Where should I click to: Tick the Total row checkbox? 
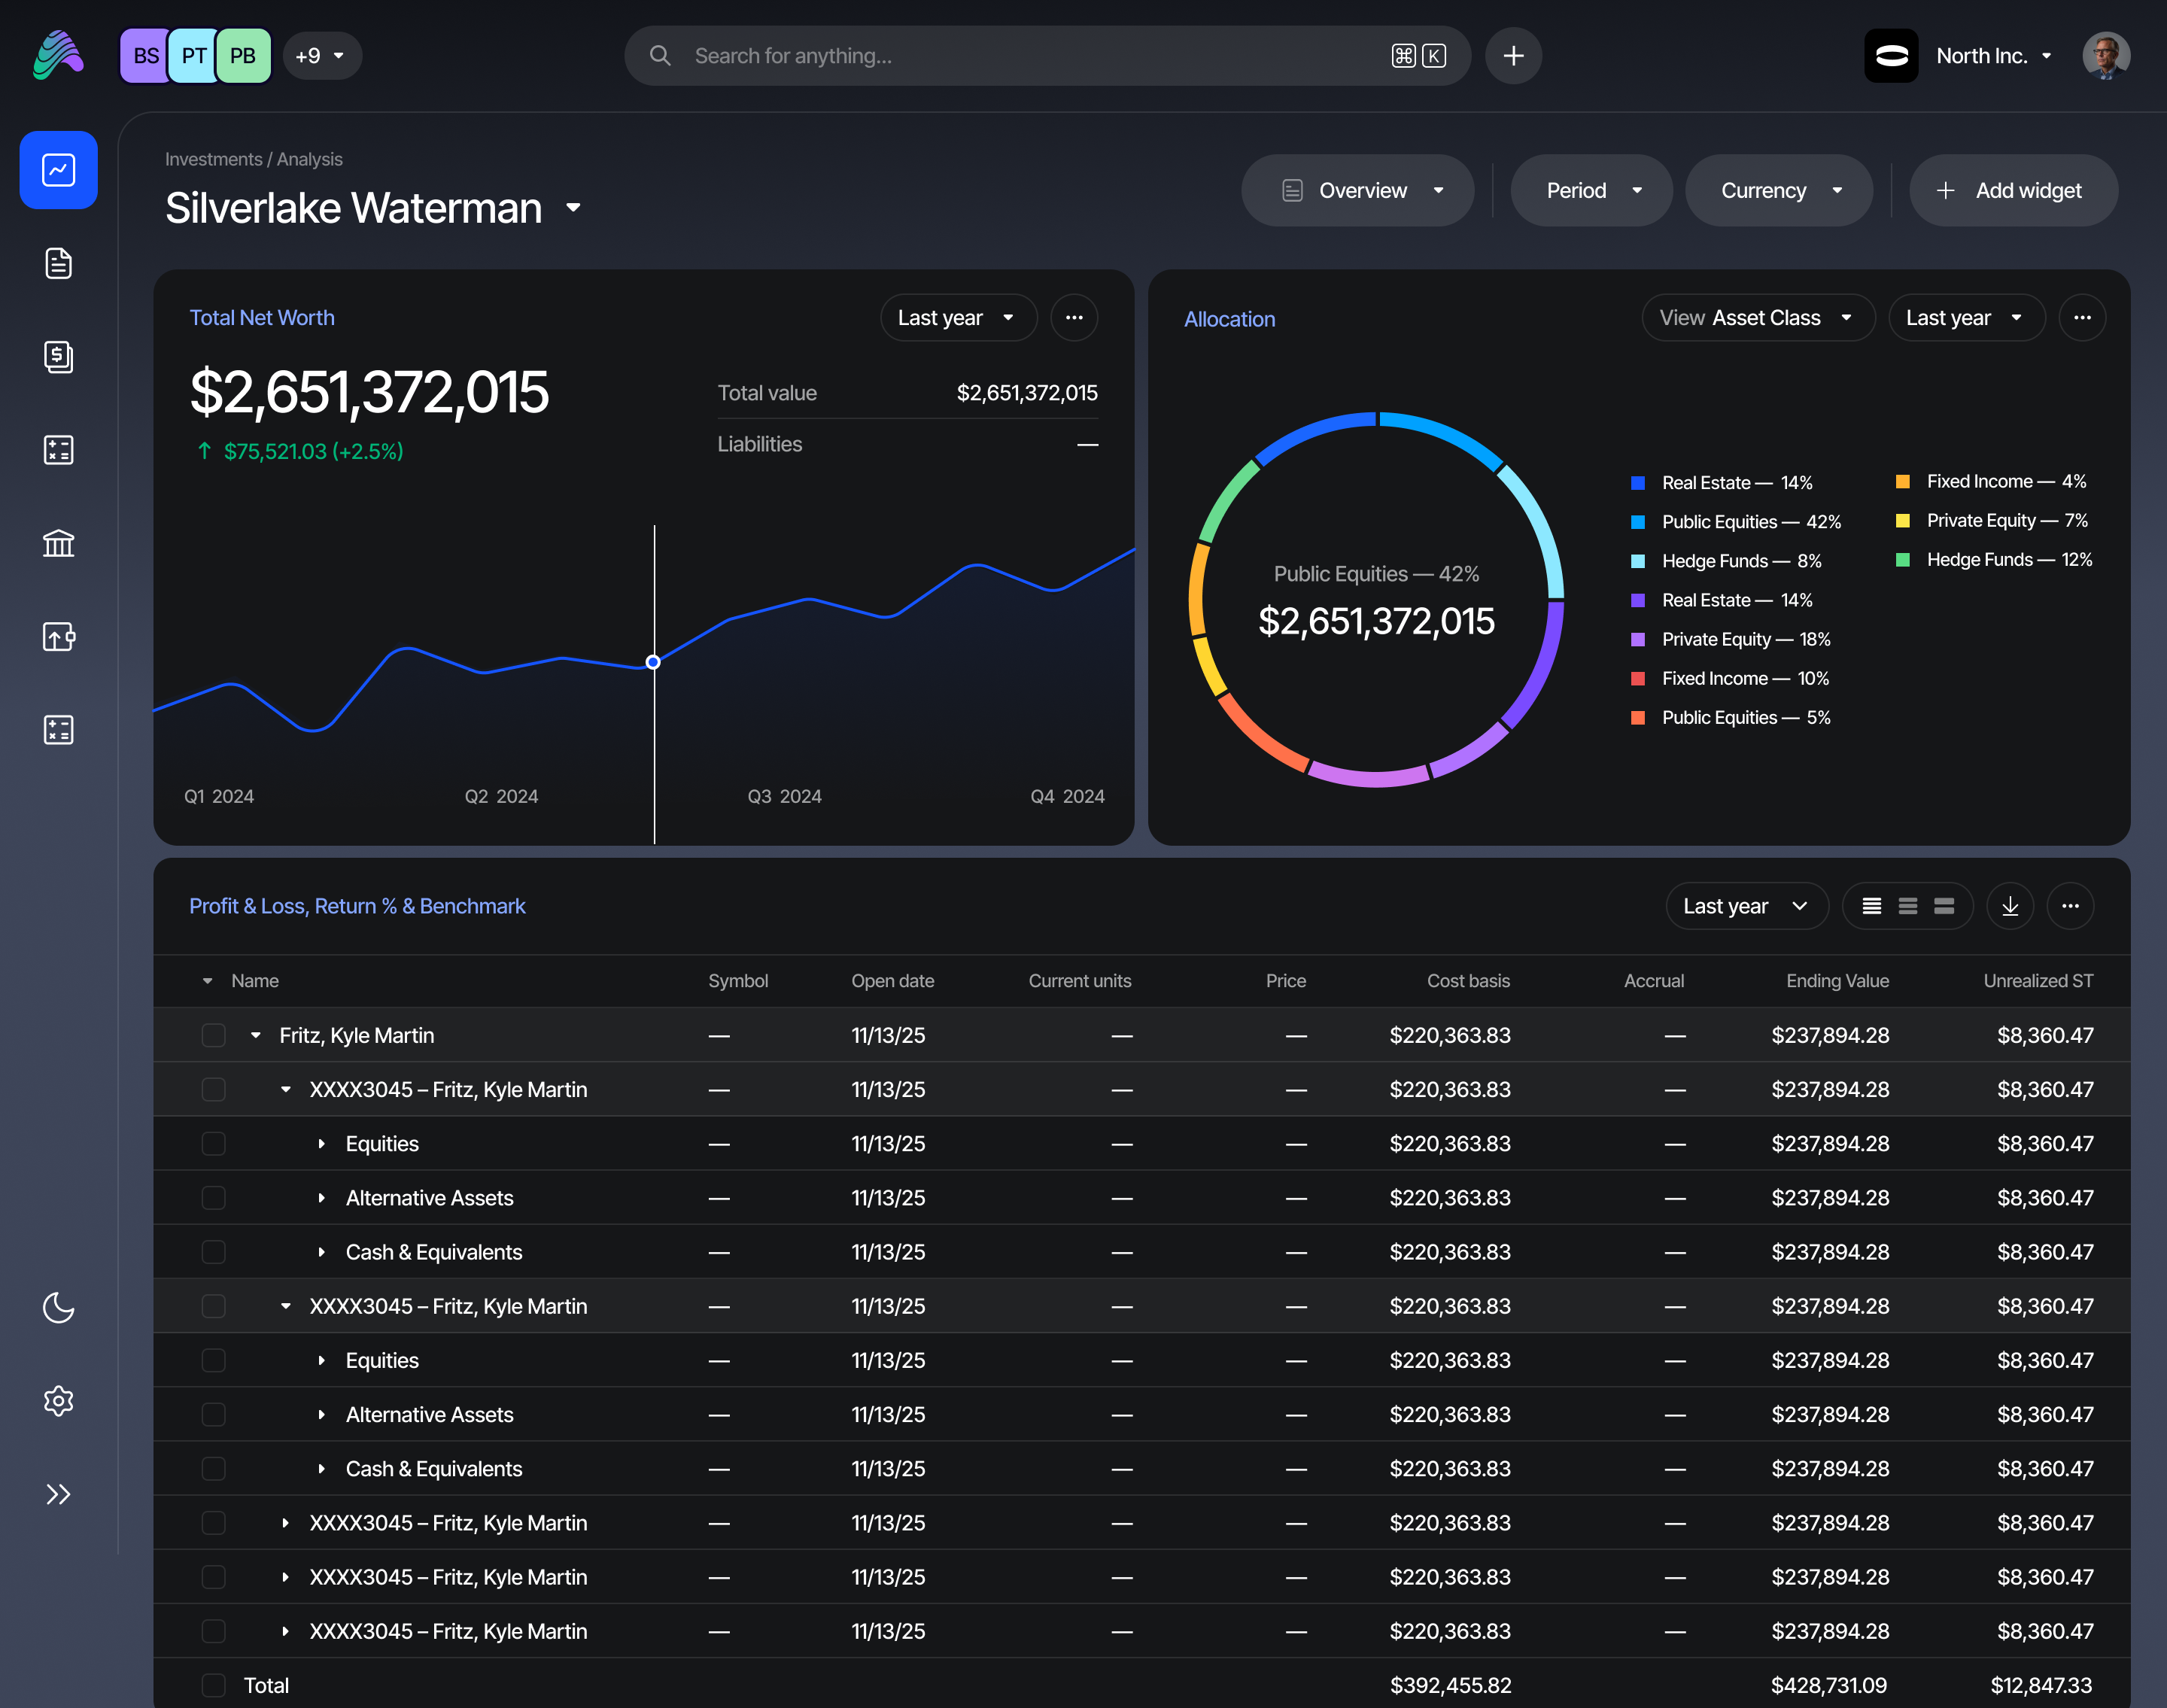[x=213, y=1685]
